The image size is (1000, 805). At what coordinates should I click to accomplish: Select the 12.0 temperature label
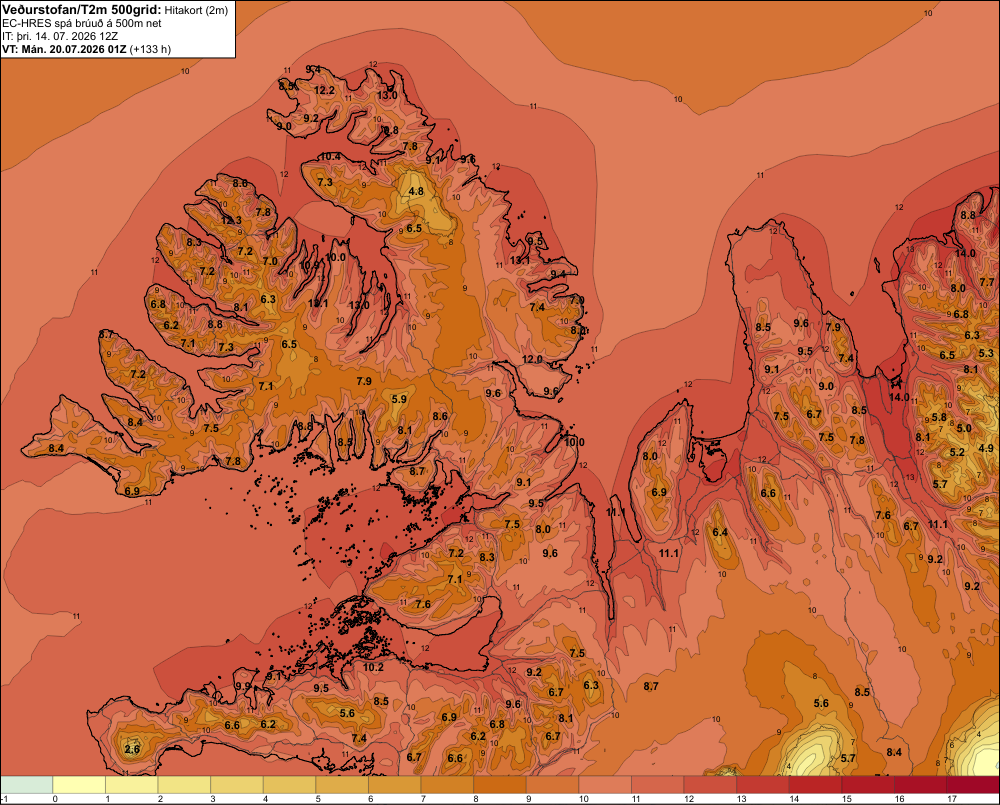[533, 359]
